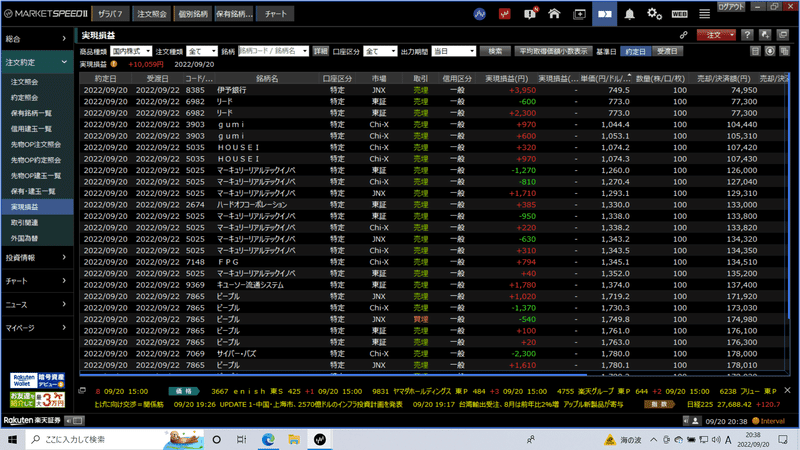Viewport: 800px width, 450px height.
Task: Open the 出力期間 dropdown (当日)
Action: point(453,51)
